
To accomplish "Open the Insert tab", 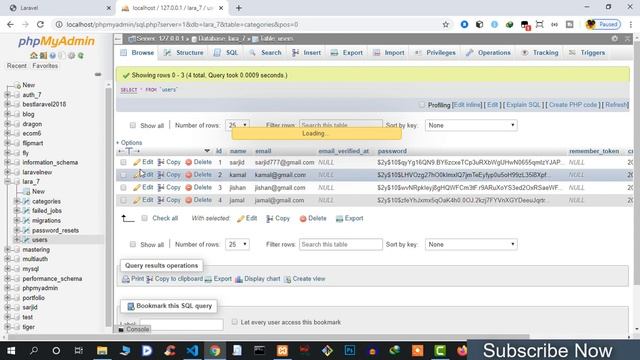I will [306, 53].
